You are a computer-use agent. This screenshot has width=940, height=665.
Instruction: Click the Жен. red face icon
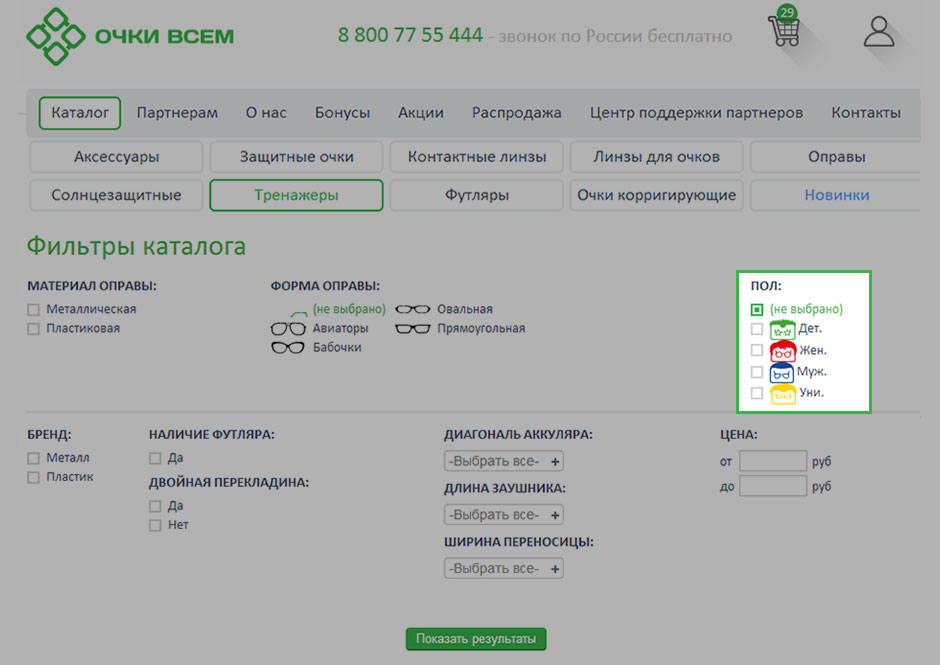783,351
